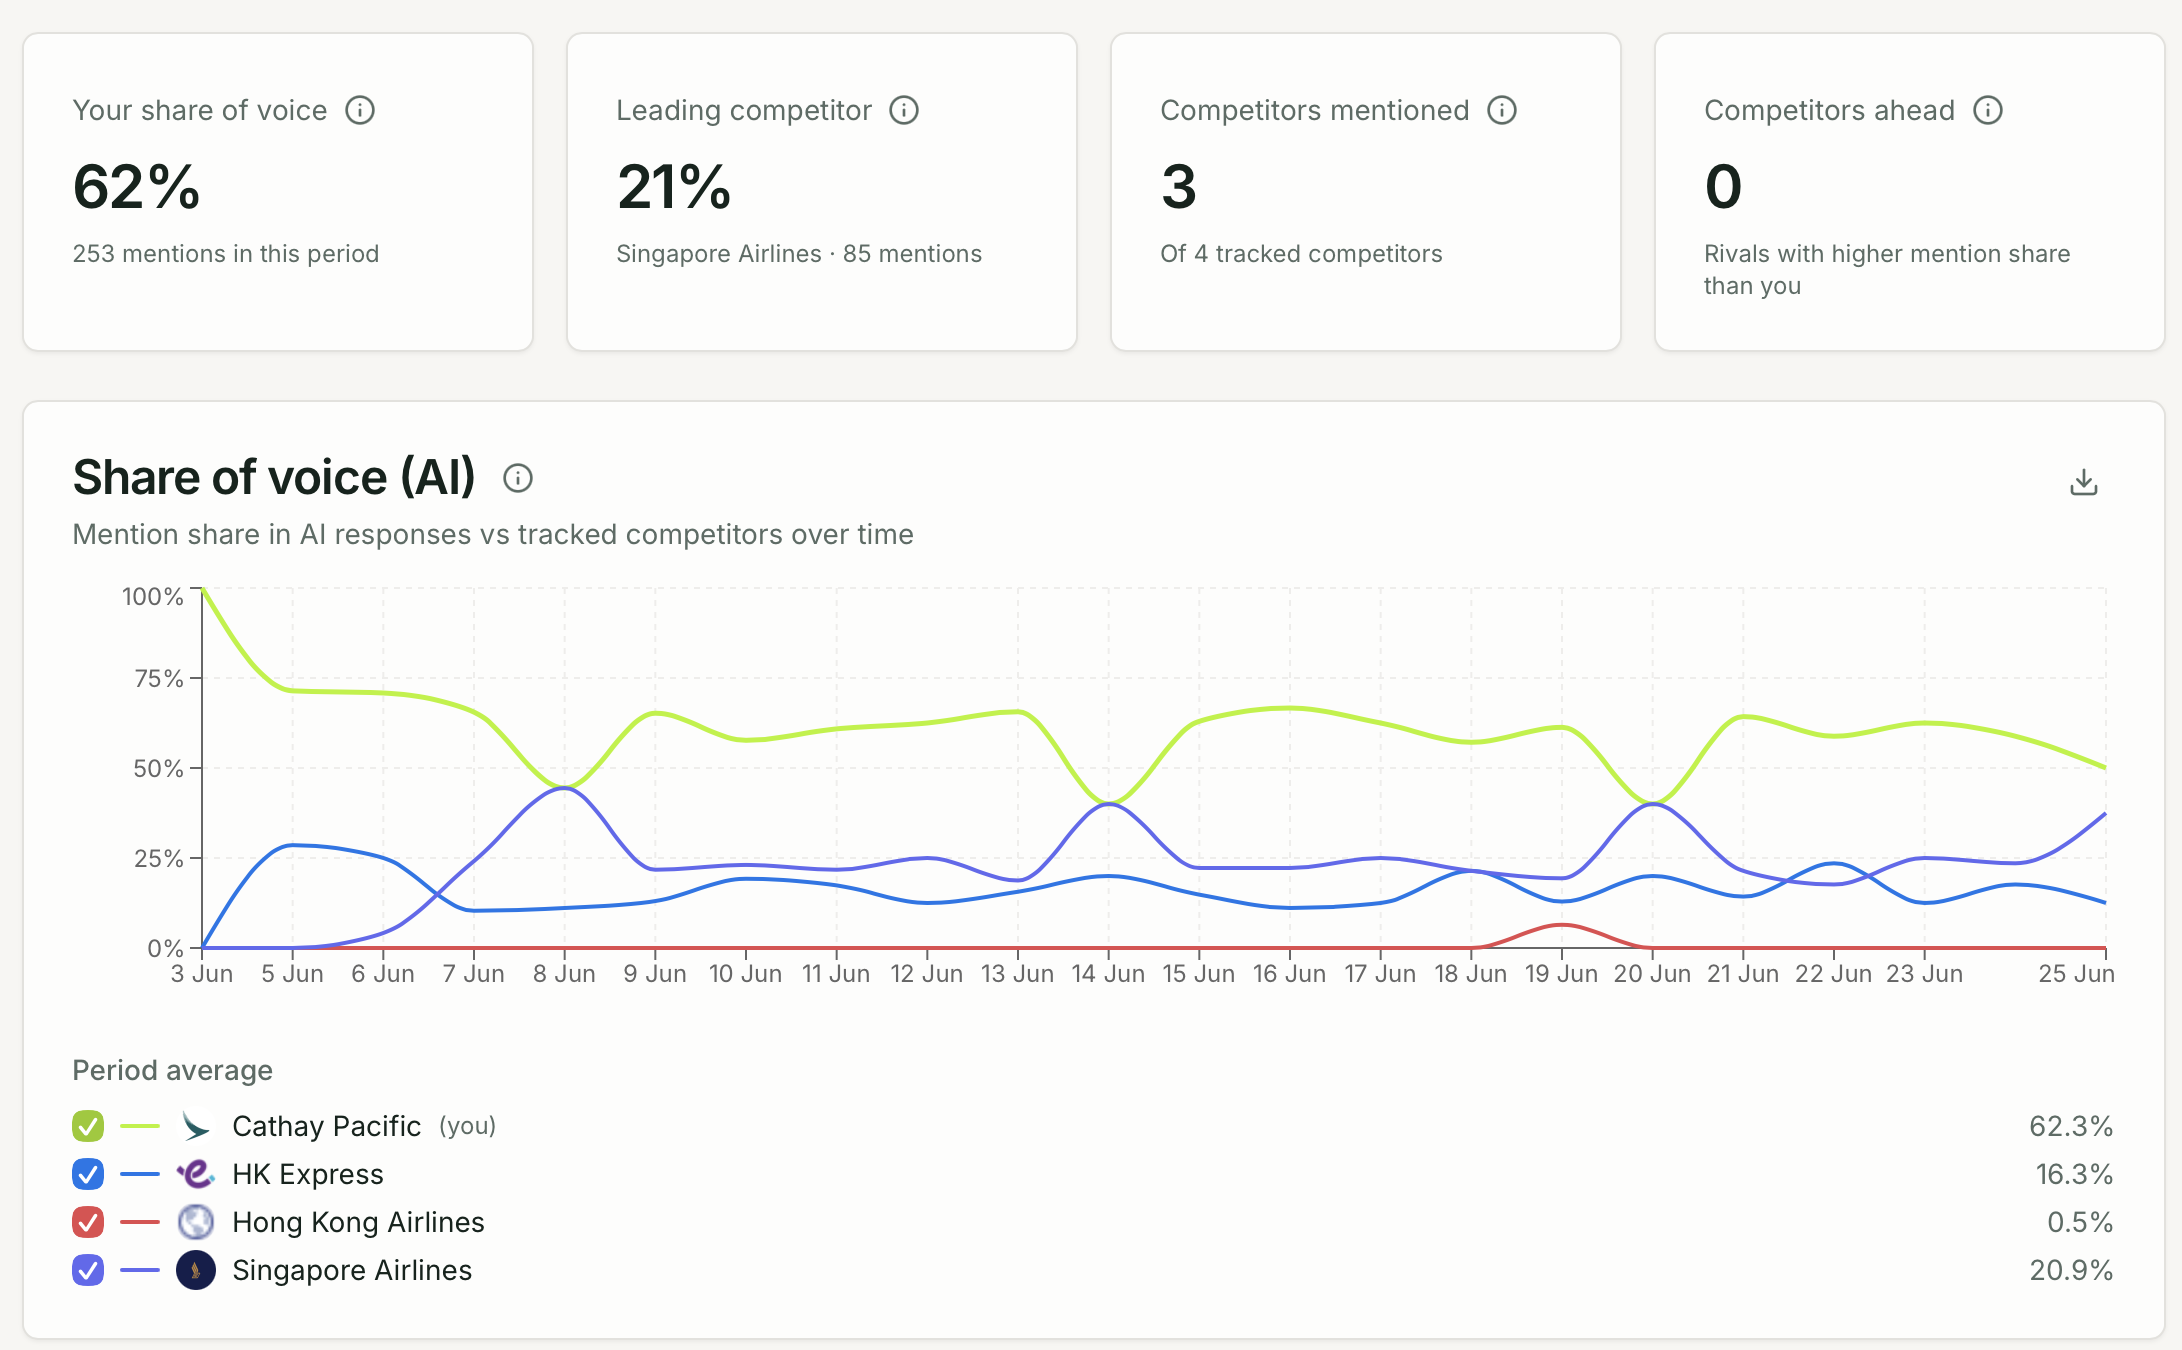The width and height of the screenshot is (2182, 1350).
Task: Click the 8 Jun x-axis label
Action: pyautogui.click(x=564, y=974)
